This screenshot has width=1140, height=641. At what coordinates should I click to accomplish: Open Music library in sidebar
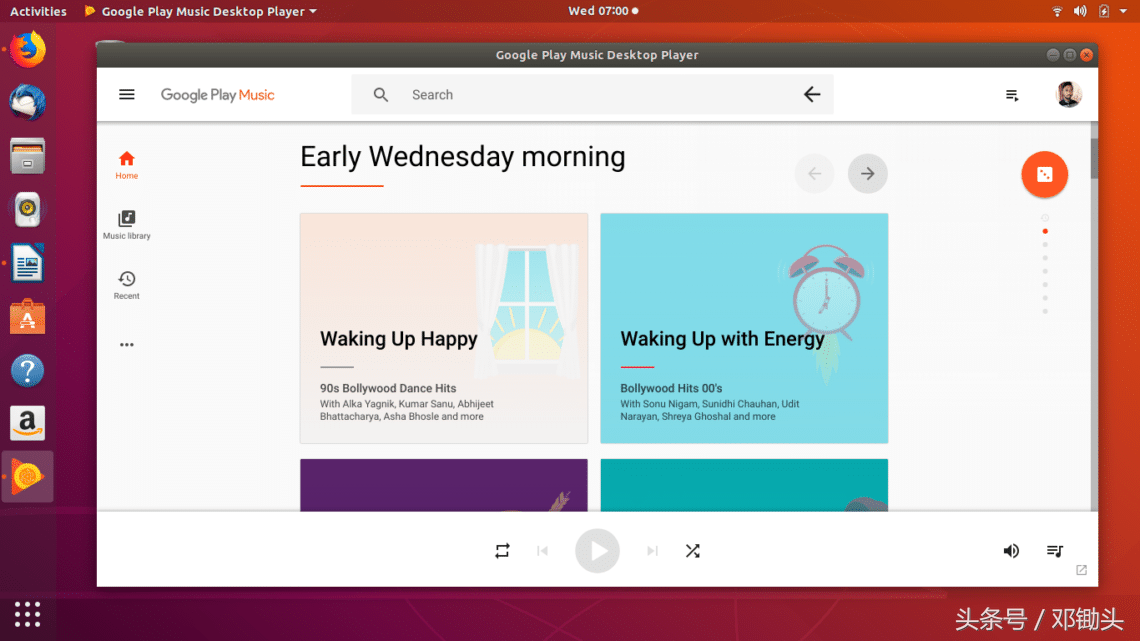point(127,225)
